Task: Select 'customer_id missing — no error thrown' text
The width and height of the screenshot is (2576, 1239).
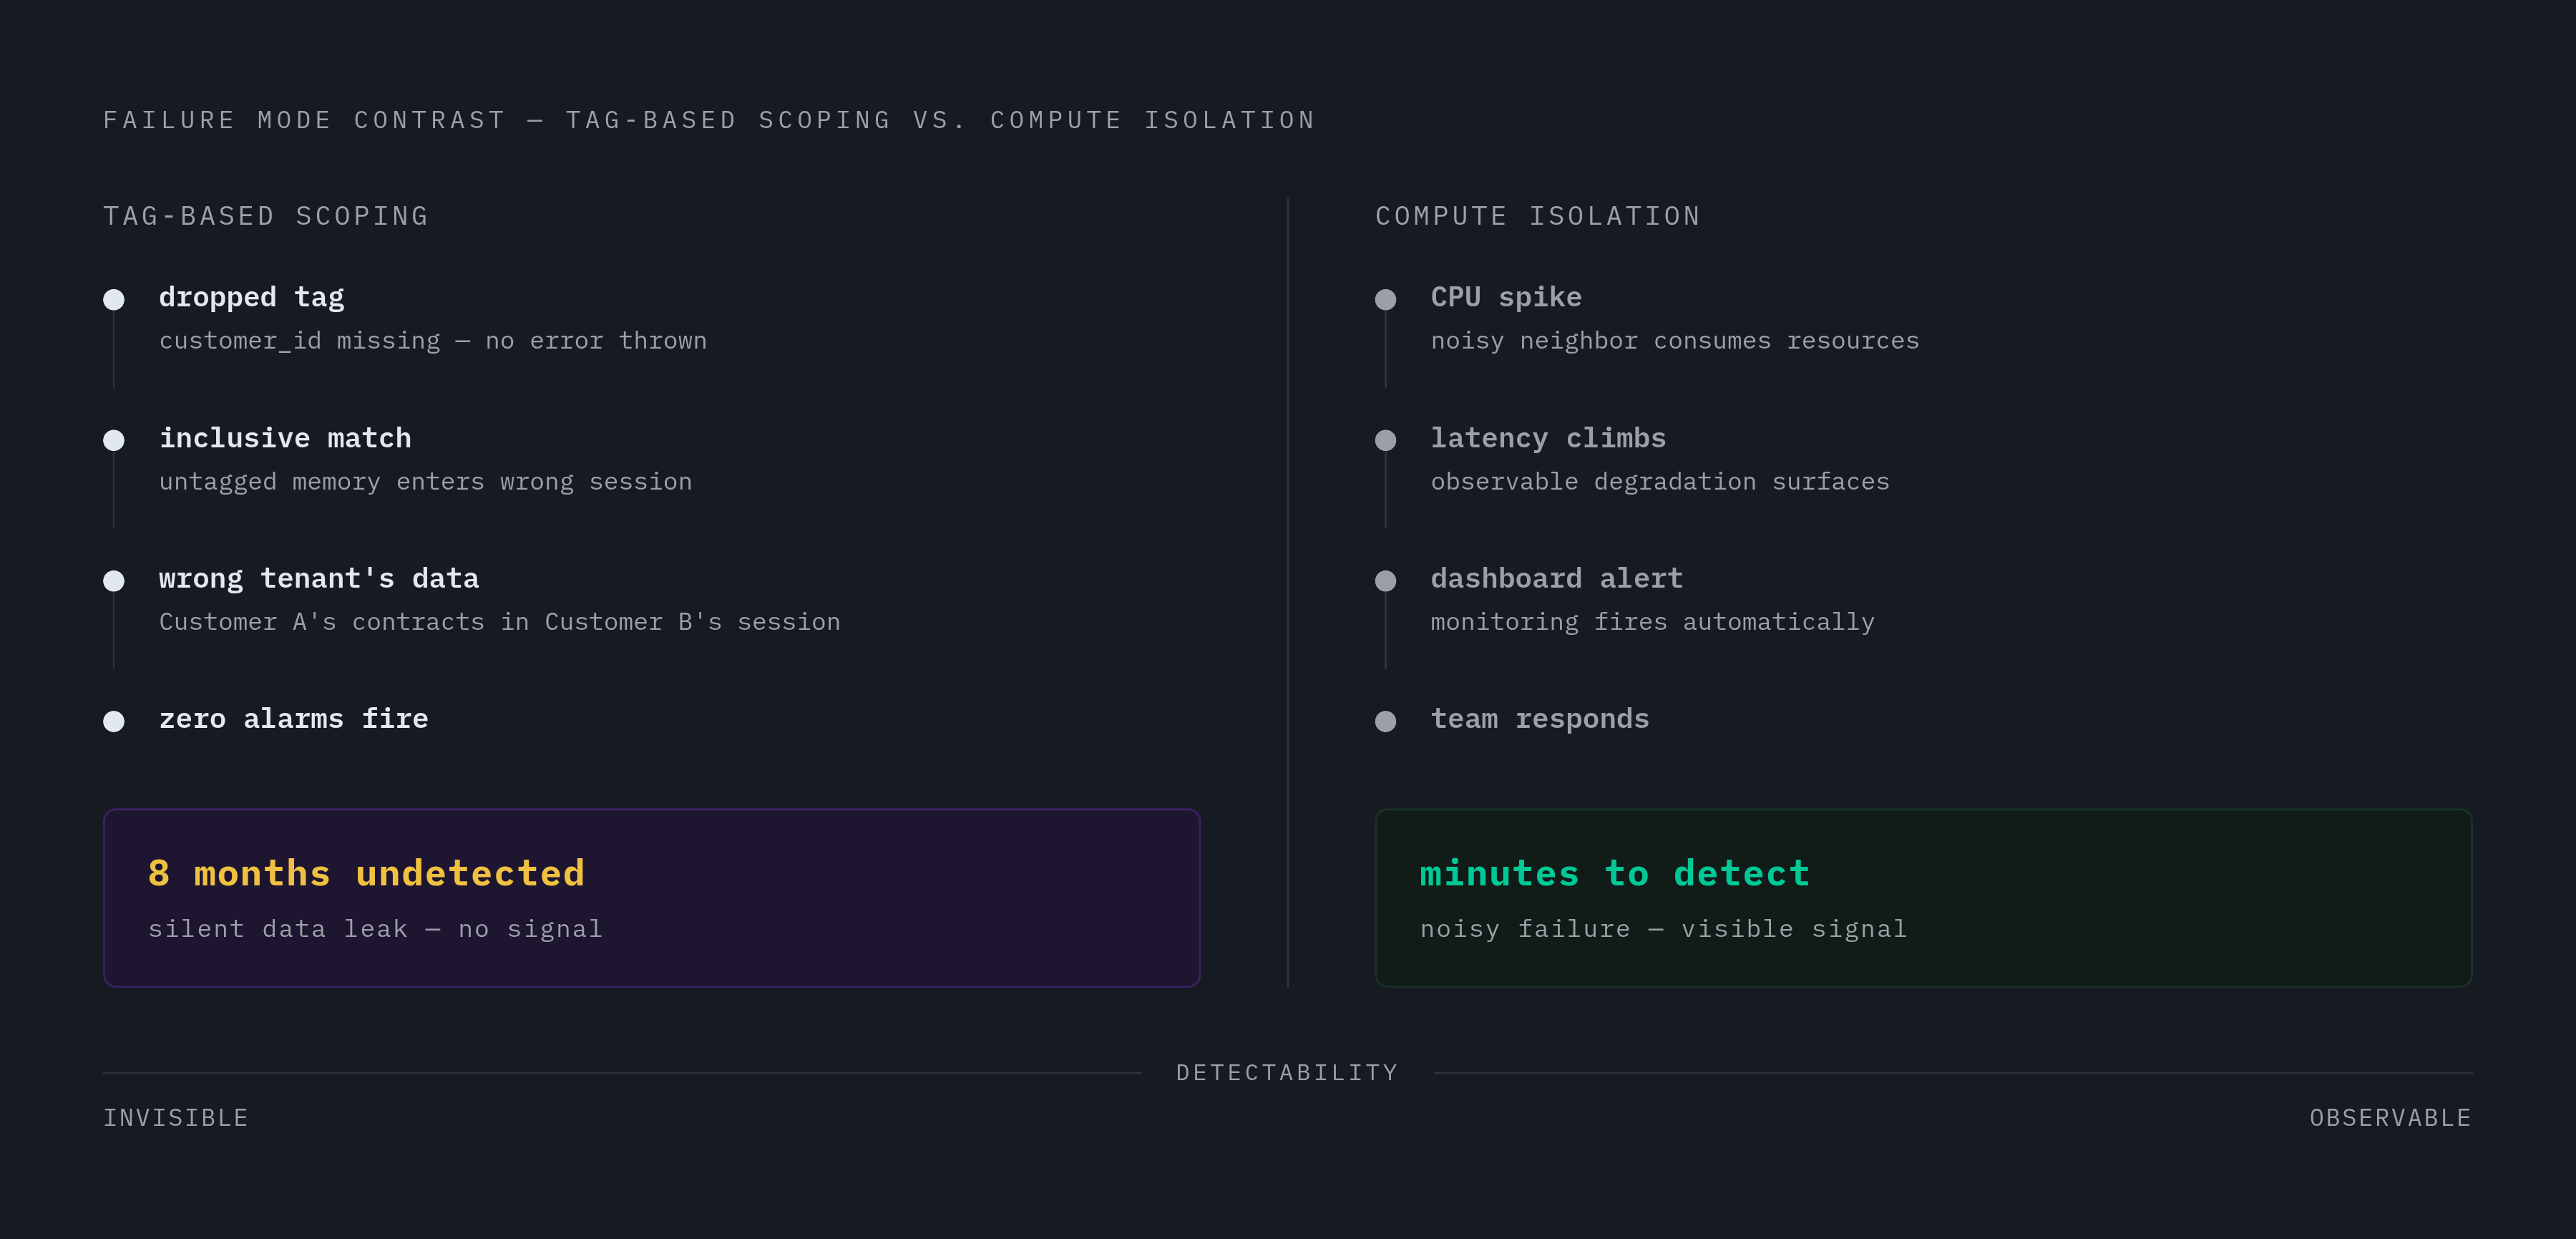Action: click(433, 341)
